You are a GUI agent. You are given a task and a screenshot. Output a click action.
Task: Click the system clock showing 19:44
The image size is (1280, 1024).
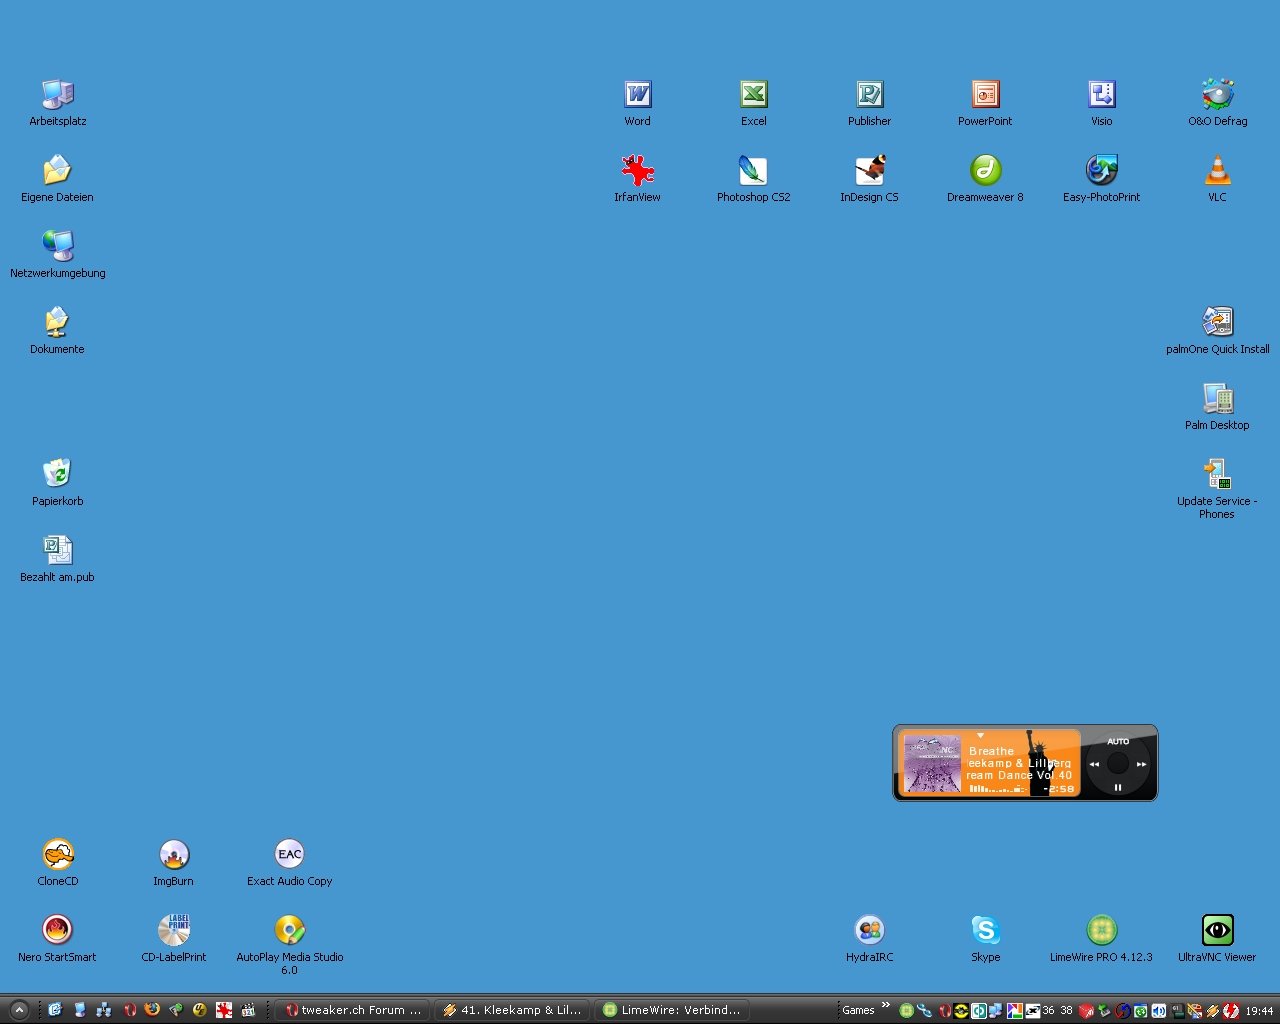coord(1259,1011)
